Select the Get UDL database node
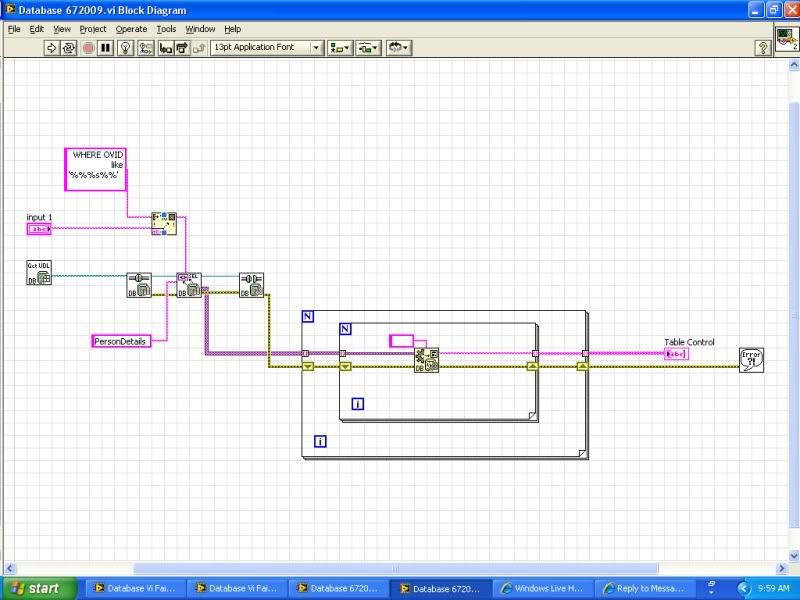This screenshot has width=800, height=600. pos(39,272)
